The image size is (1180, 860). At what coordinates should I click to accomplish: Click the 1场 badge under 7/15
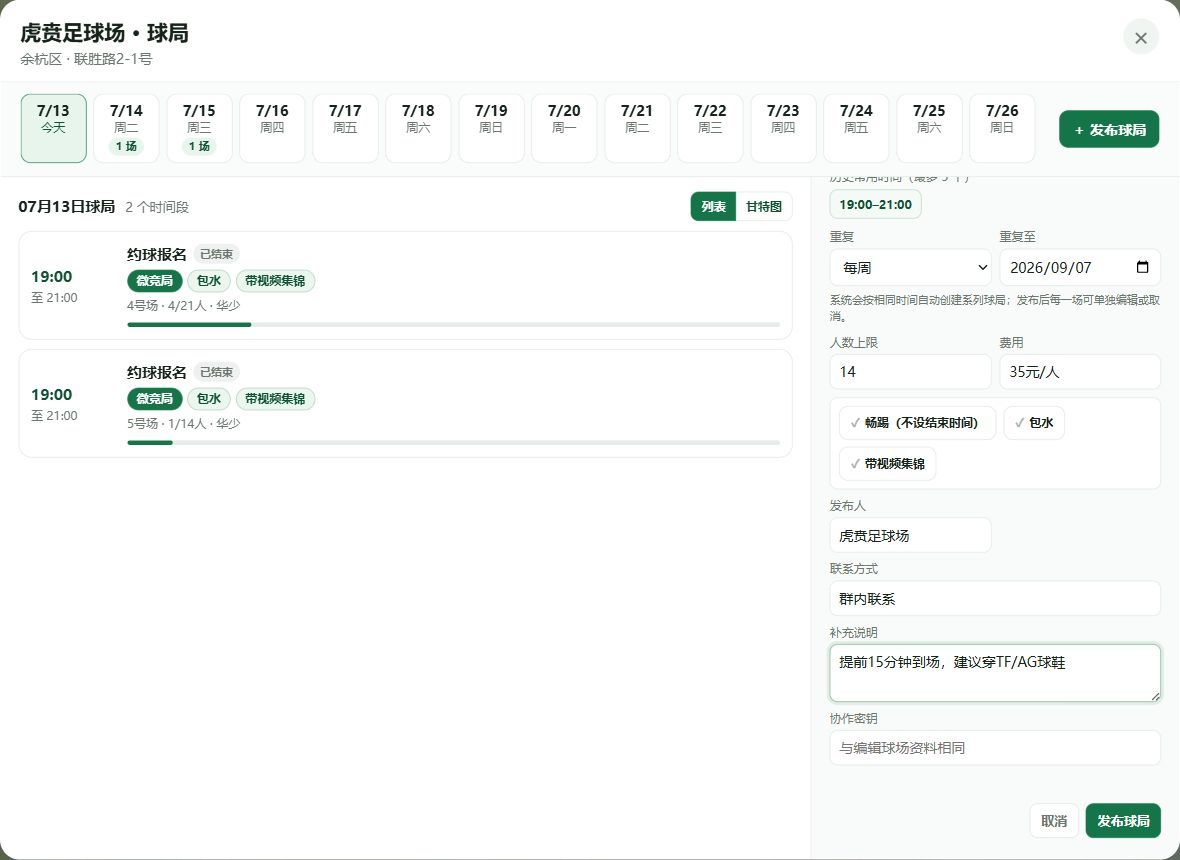[x=199, y=146]
